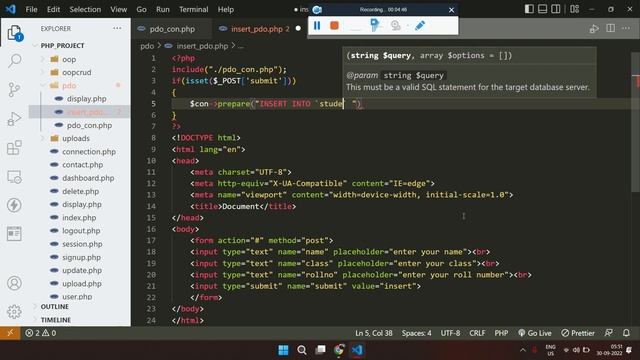Run the PHP file from editor toolbar
The height and width of the screenshot is (360, 640).
click(x=594, y=29)
